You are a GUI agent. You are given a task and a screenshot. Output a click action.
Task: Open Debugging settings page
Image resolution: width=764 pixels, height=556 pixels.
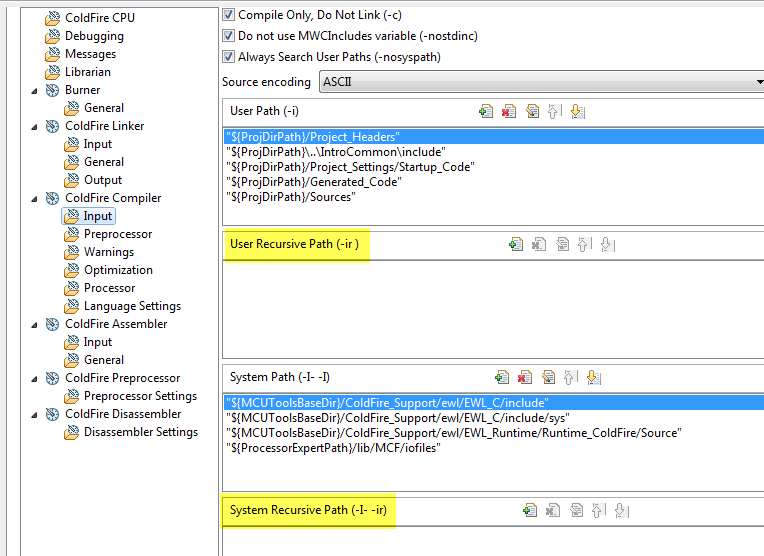pyautogui.click(x=95, y=36)
